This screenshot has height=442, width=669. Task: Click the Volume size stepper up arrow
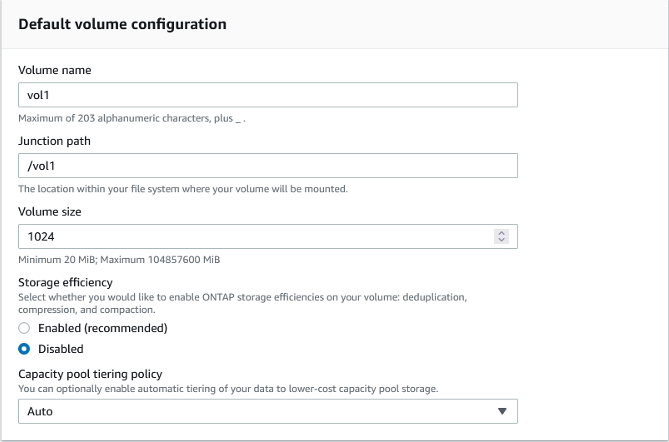(x=502, y=233)
